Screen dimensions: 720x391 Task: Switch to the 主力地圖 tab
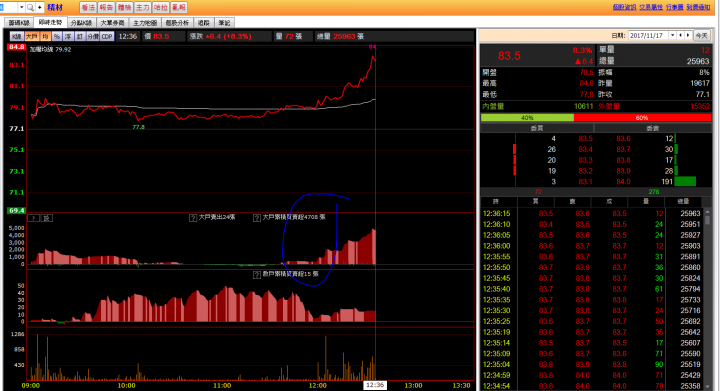tap(145, 22)
